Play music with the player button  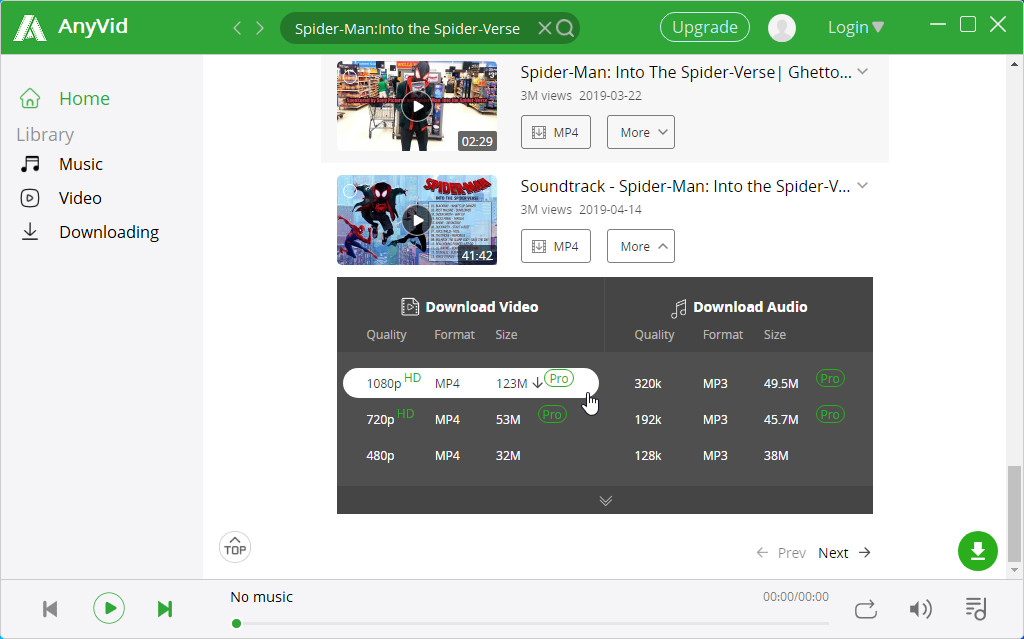coord(108,609)
